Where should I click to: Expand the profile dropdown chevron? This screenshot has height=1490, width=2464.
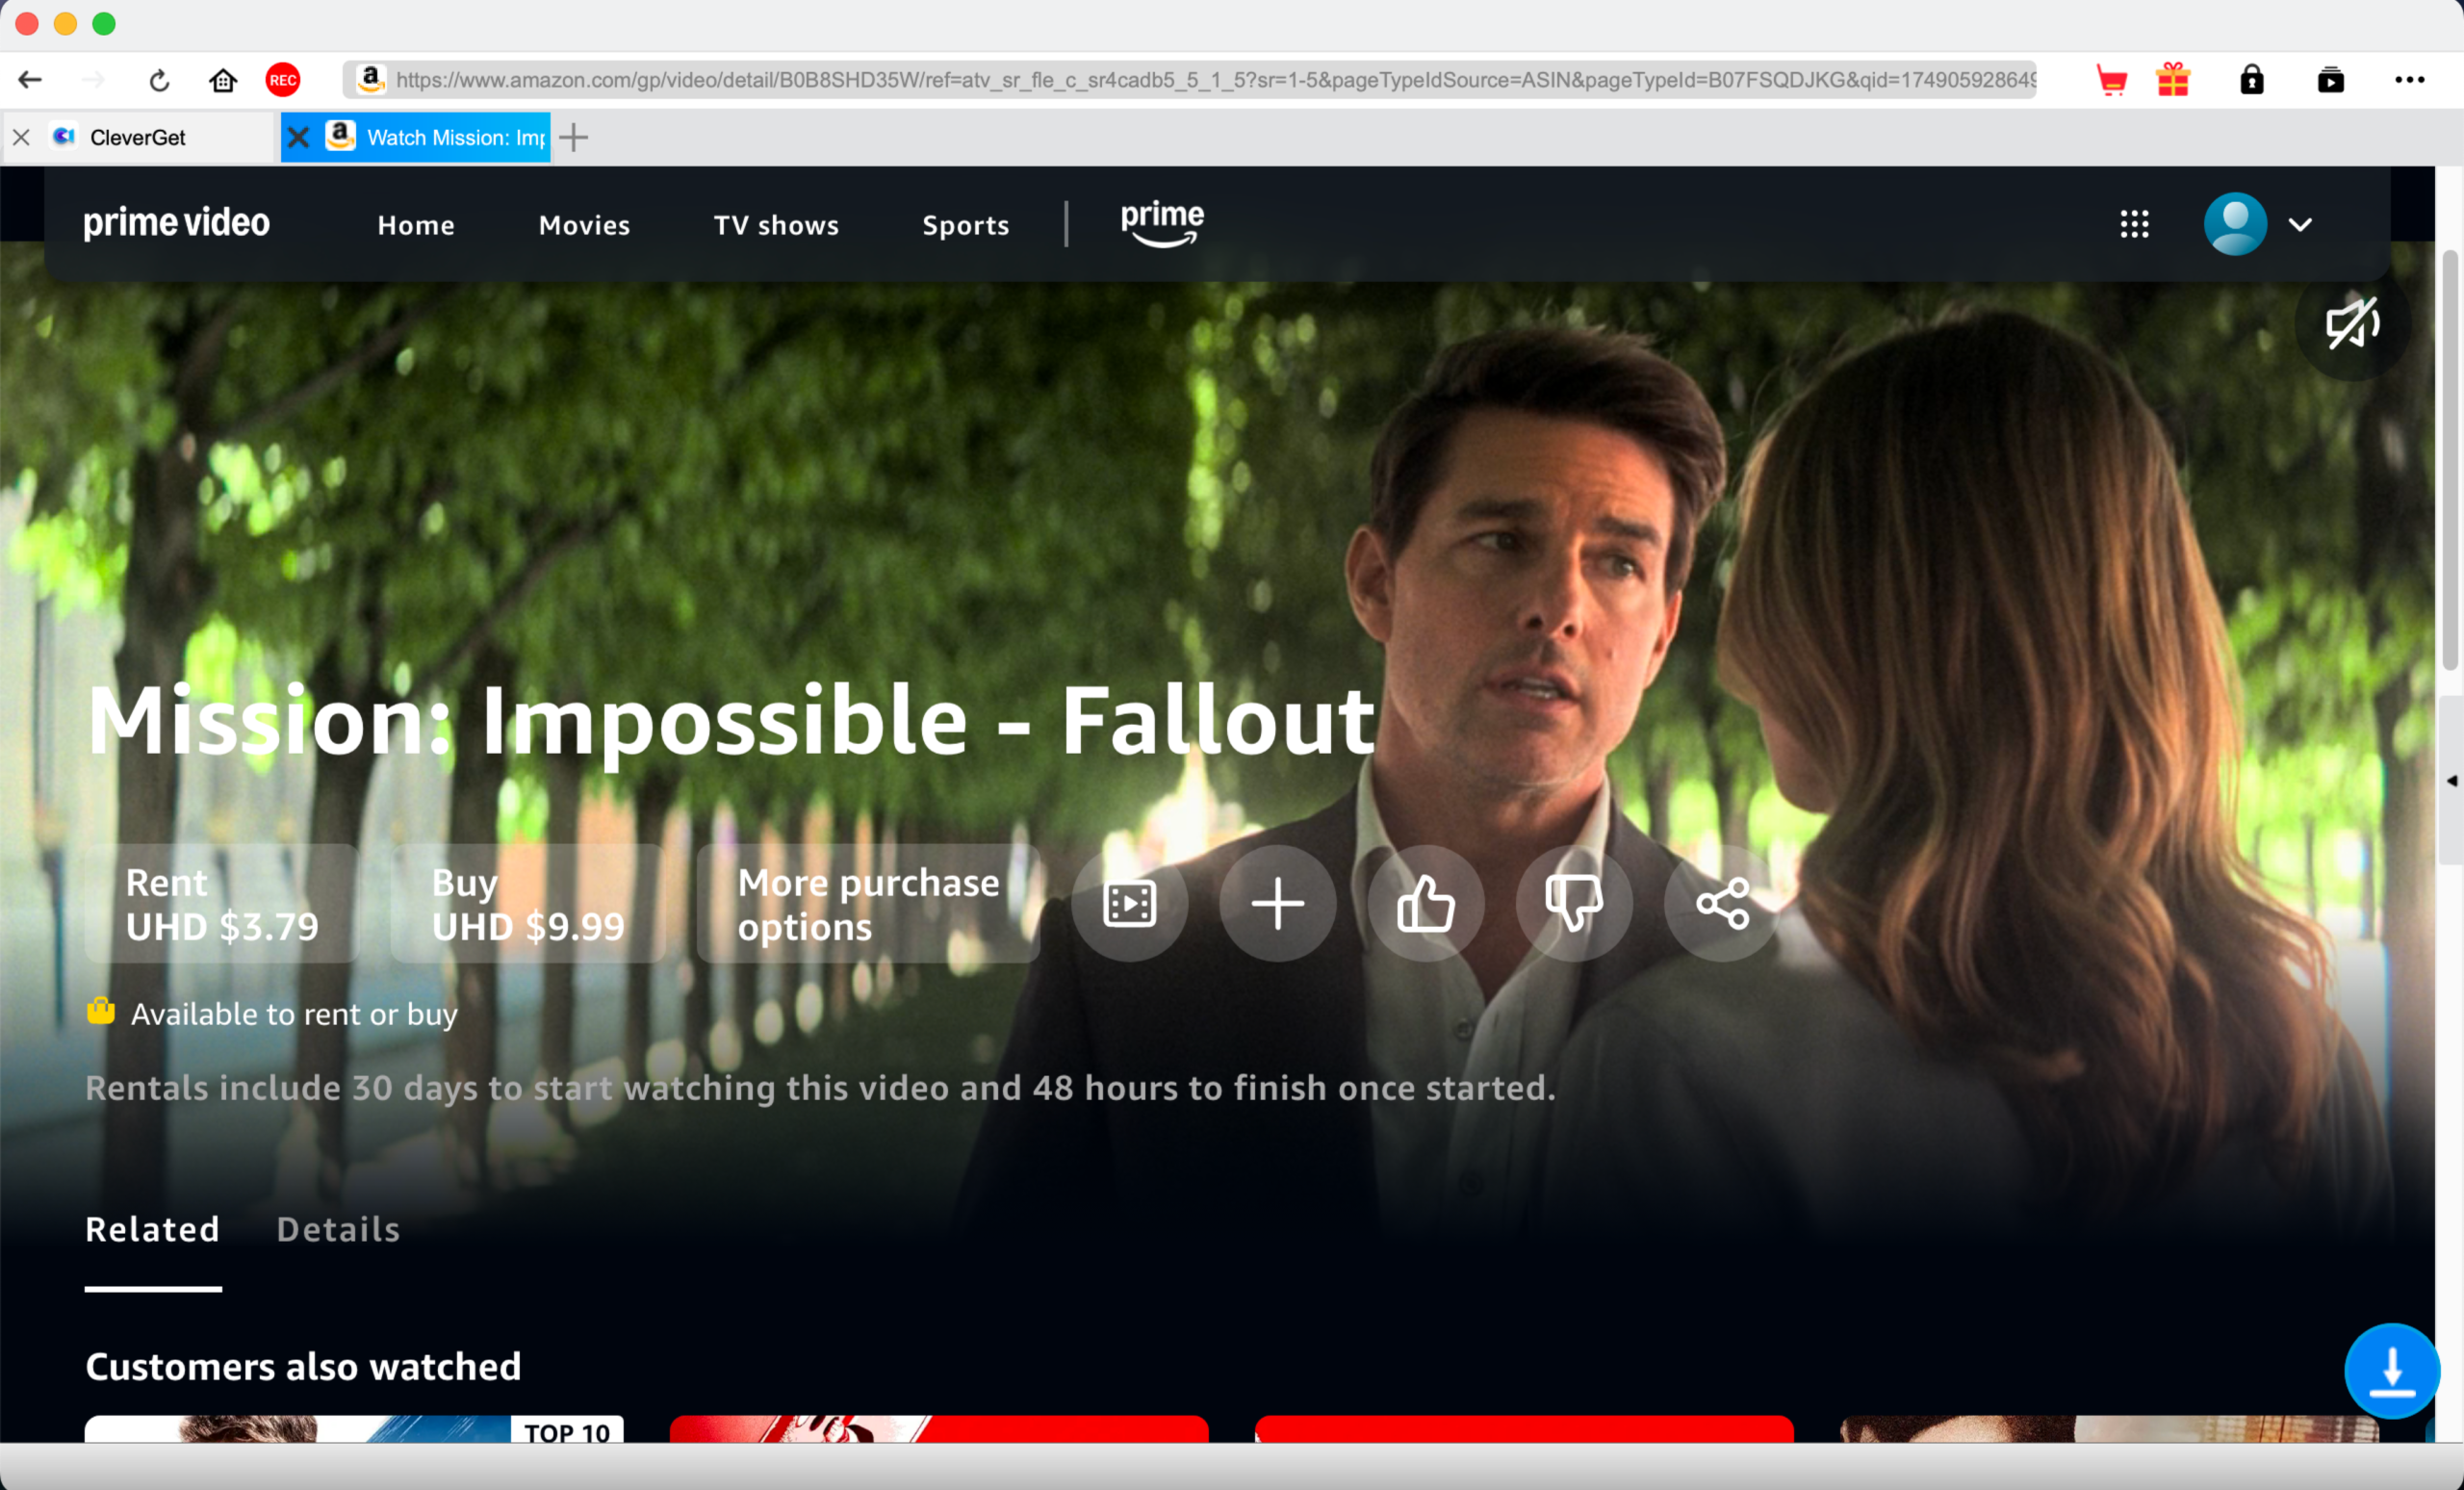coord(2300,225)
